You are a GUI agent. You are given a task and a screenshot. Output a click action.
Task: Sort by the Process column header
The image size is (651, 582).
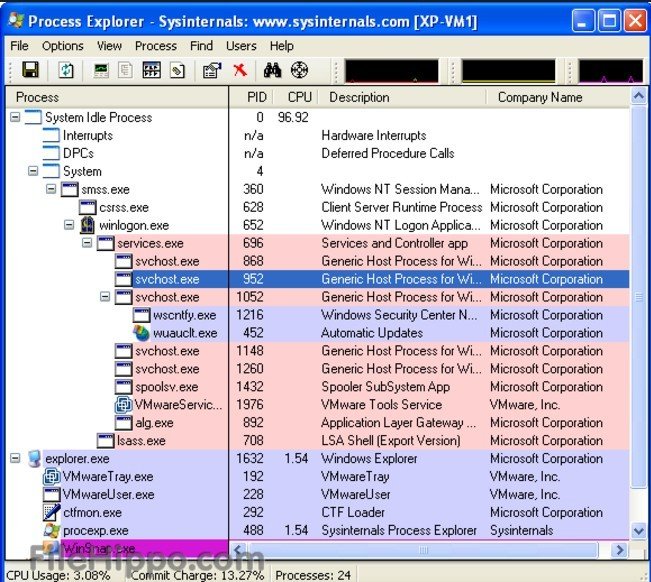[x=117, y=97]
